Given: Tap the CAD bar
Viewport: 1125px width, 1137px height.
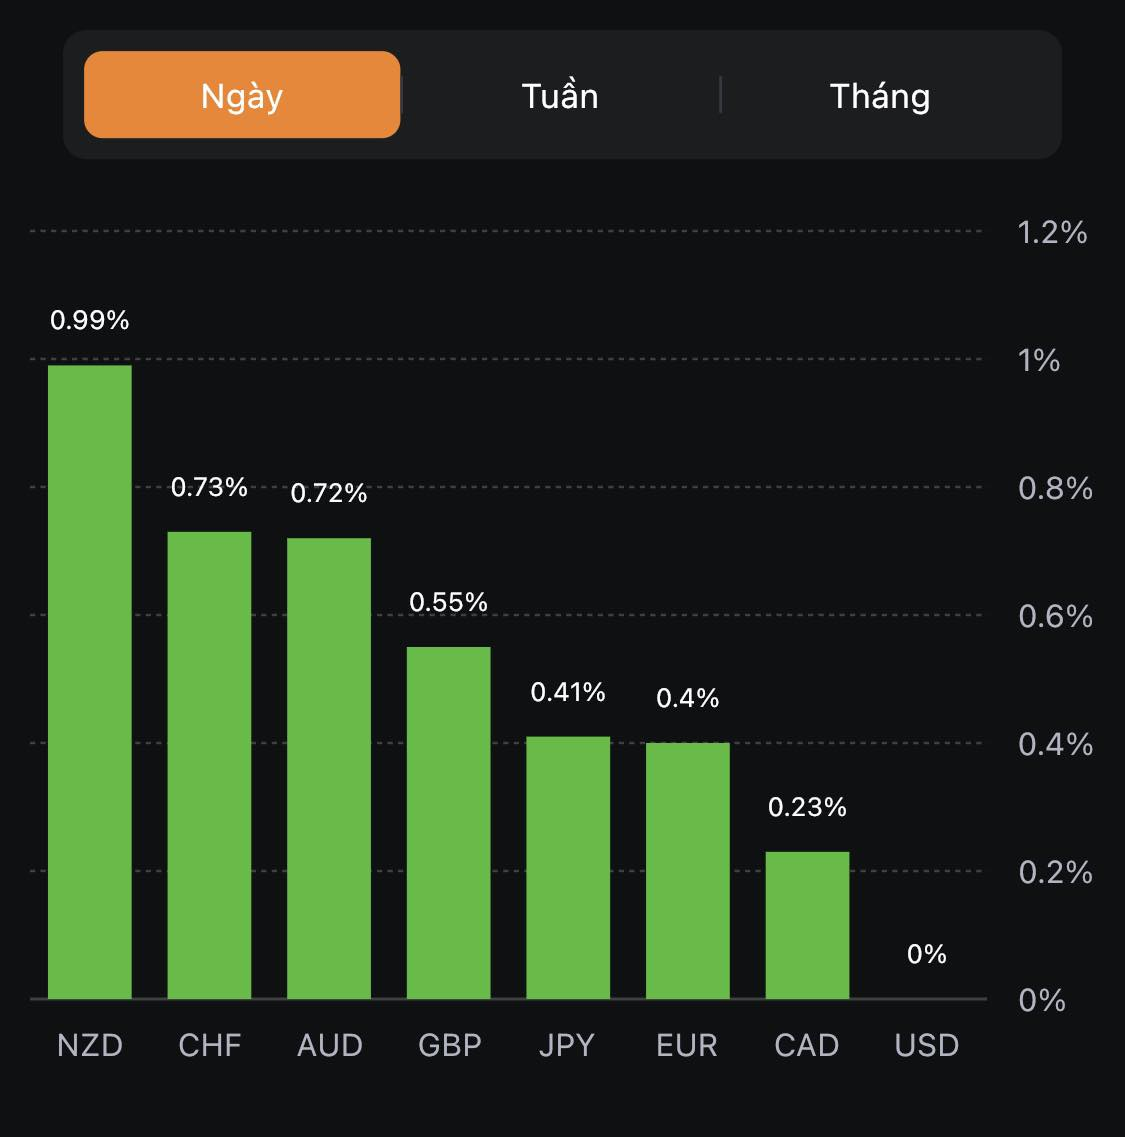Looking at the screenshot, I should point(807,925).
